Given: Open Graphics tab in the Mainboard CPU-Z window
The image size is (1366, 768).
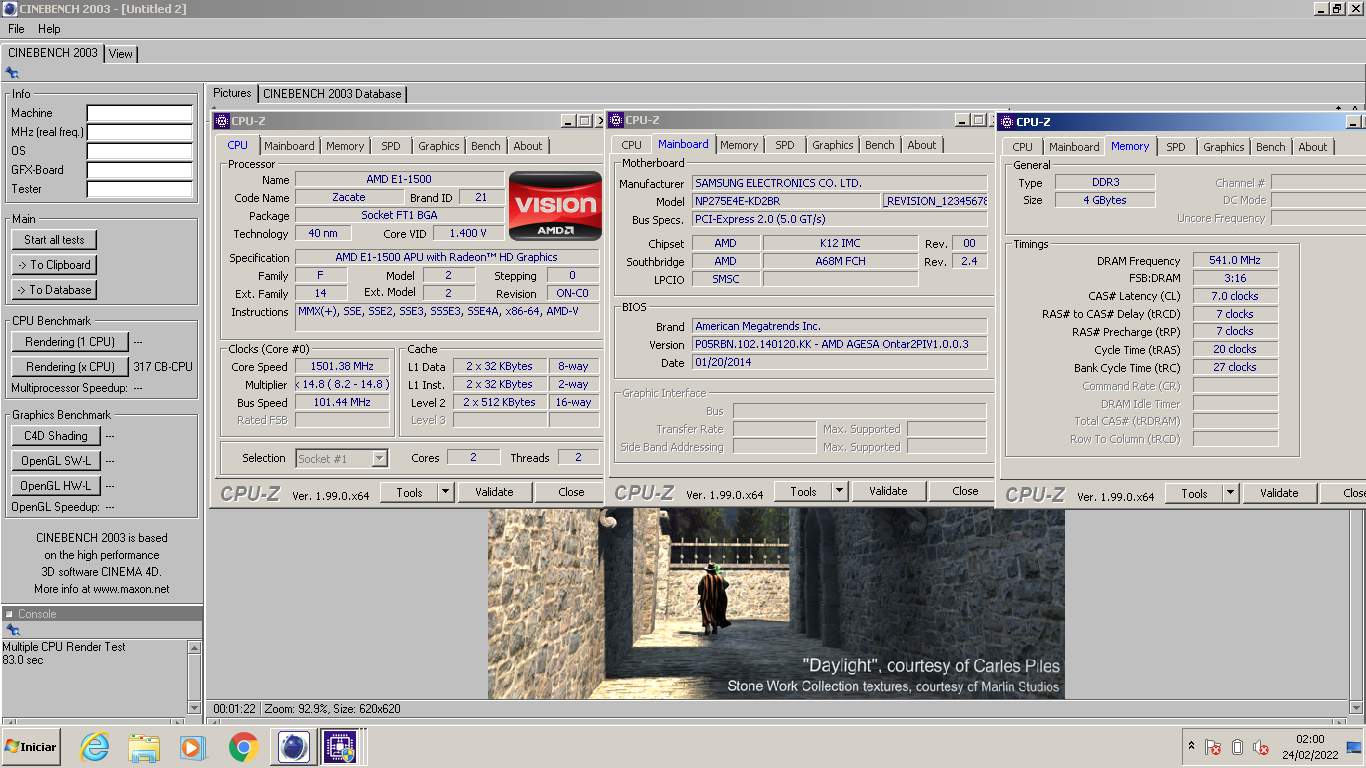Looking at the screenshot, I should [x=833, y=145].
